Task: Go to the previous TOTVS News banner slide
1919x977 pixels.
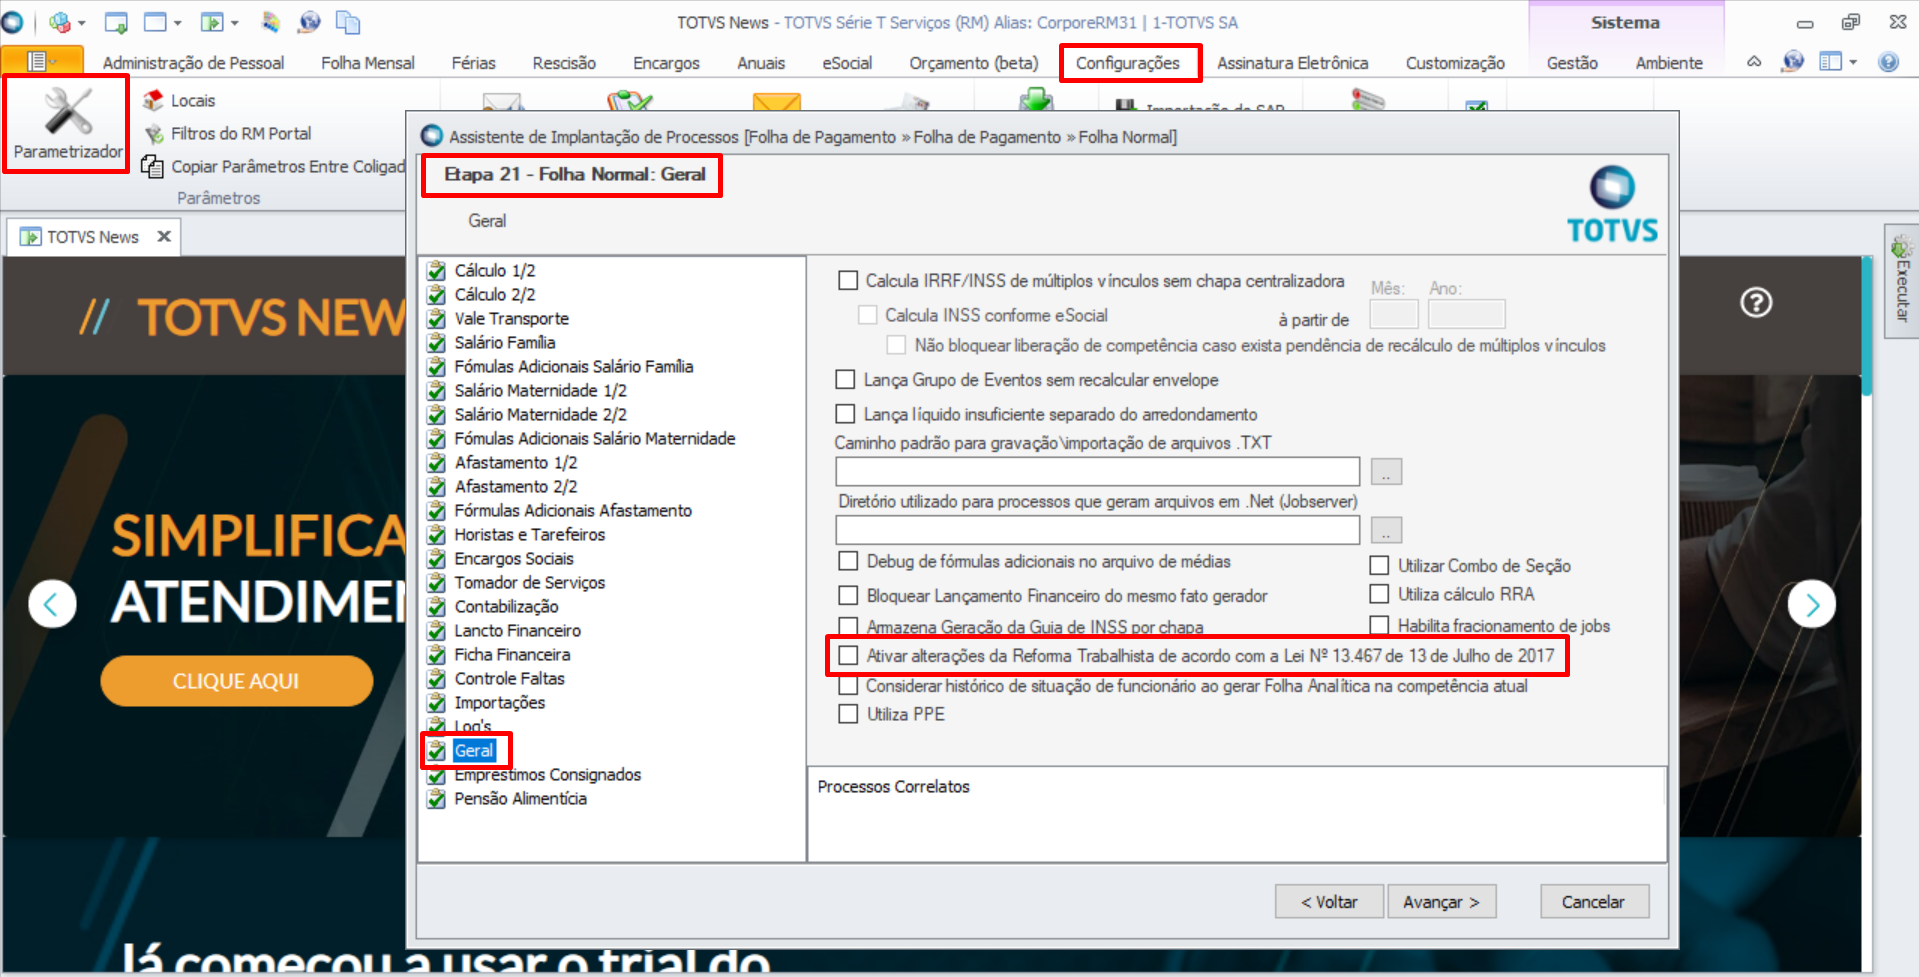Action: click(x=52, y=604)
